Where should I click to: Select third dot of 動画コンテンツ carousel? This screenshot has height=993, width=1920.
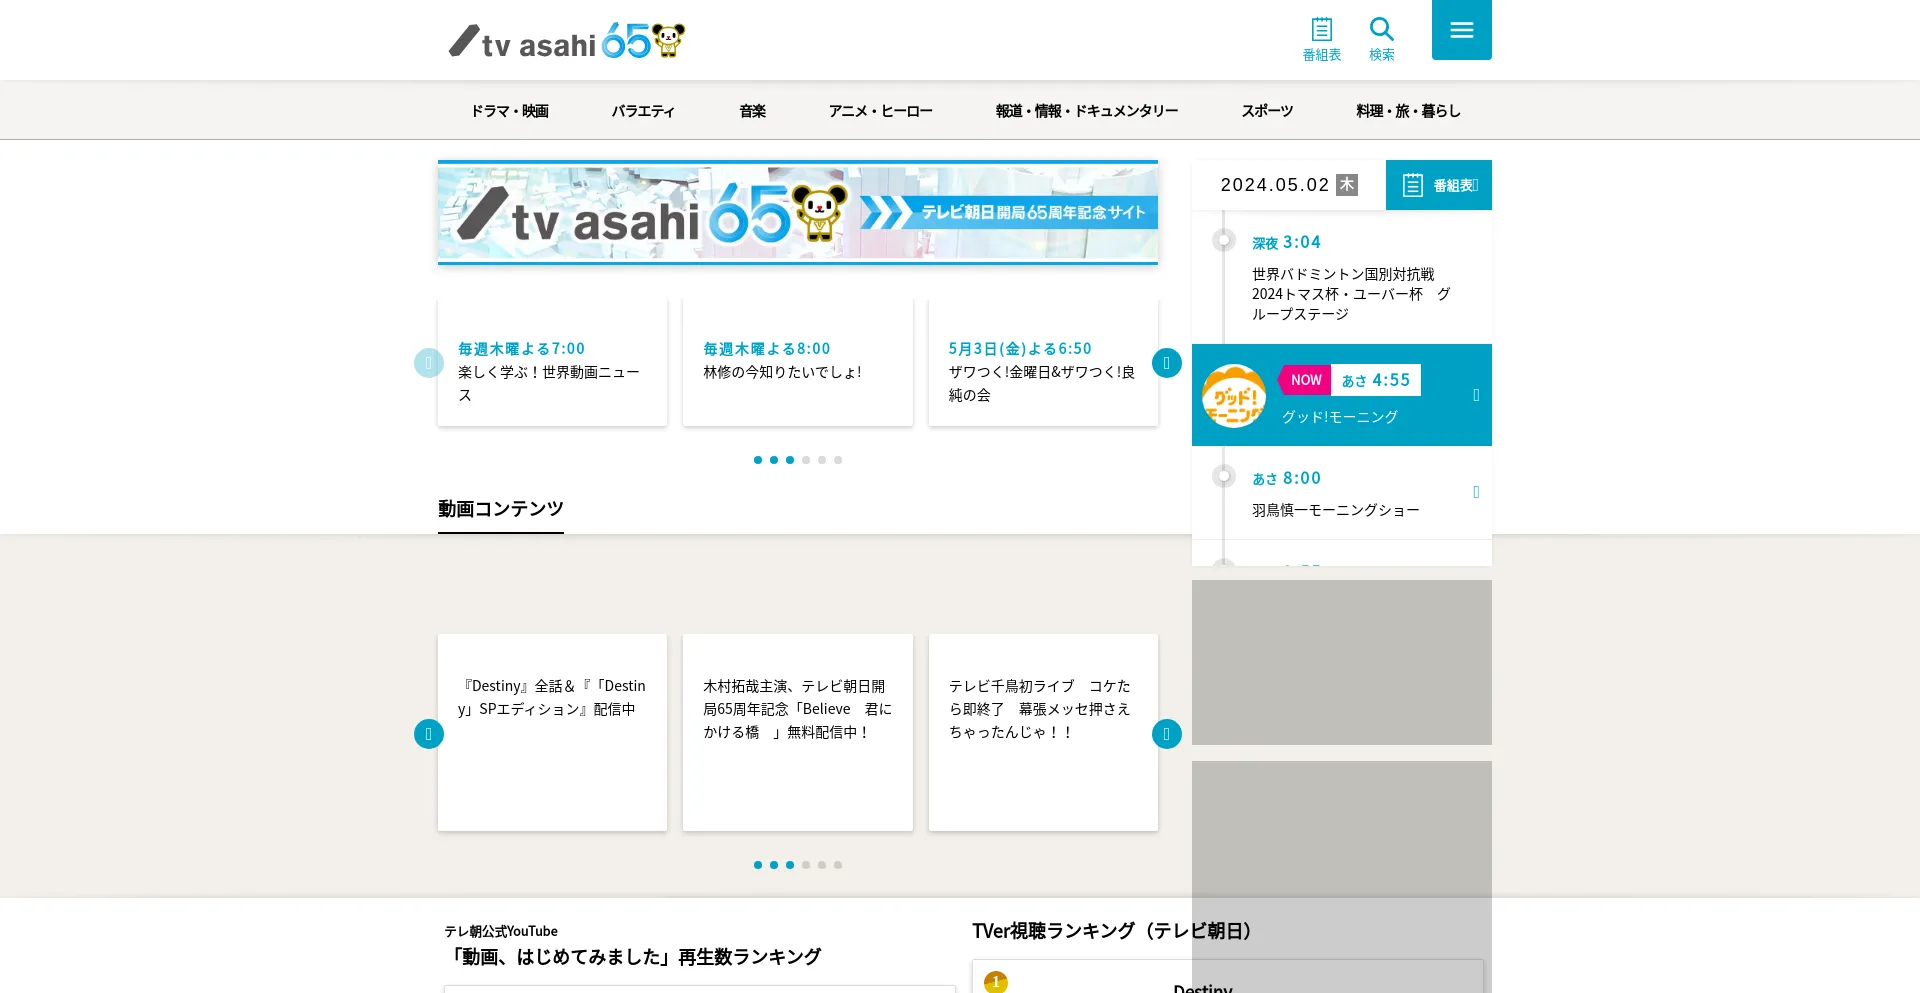click(790, 865)
